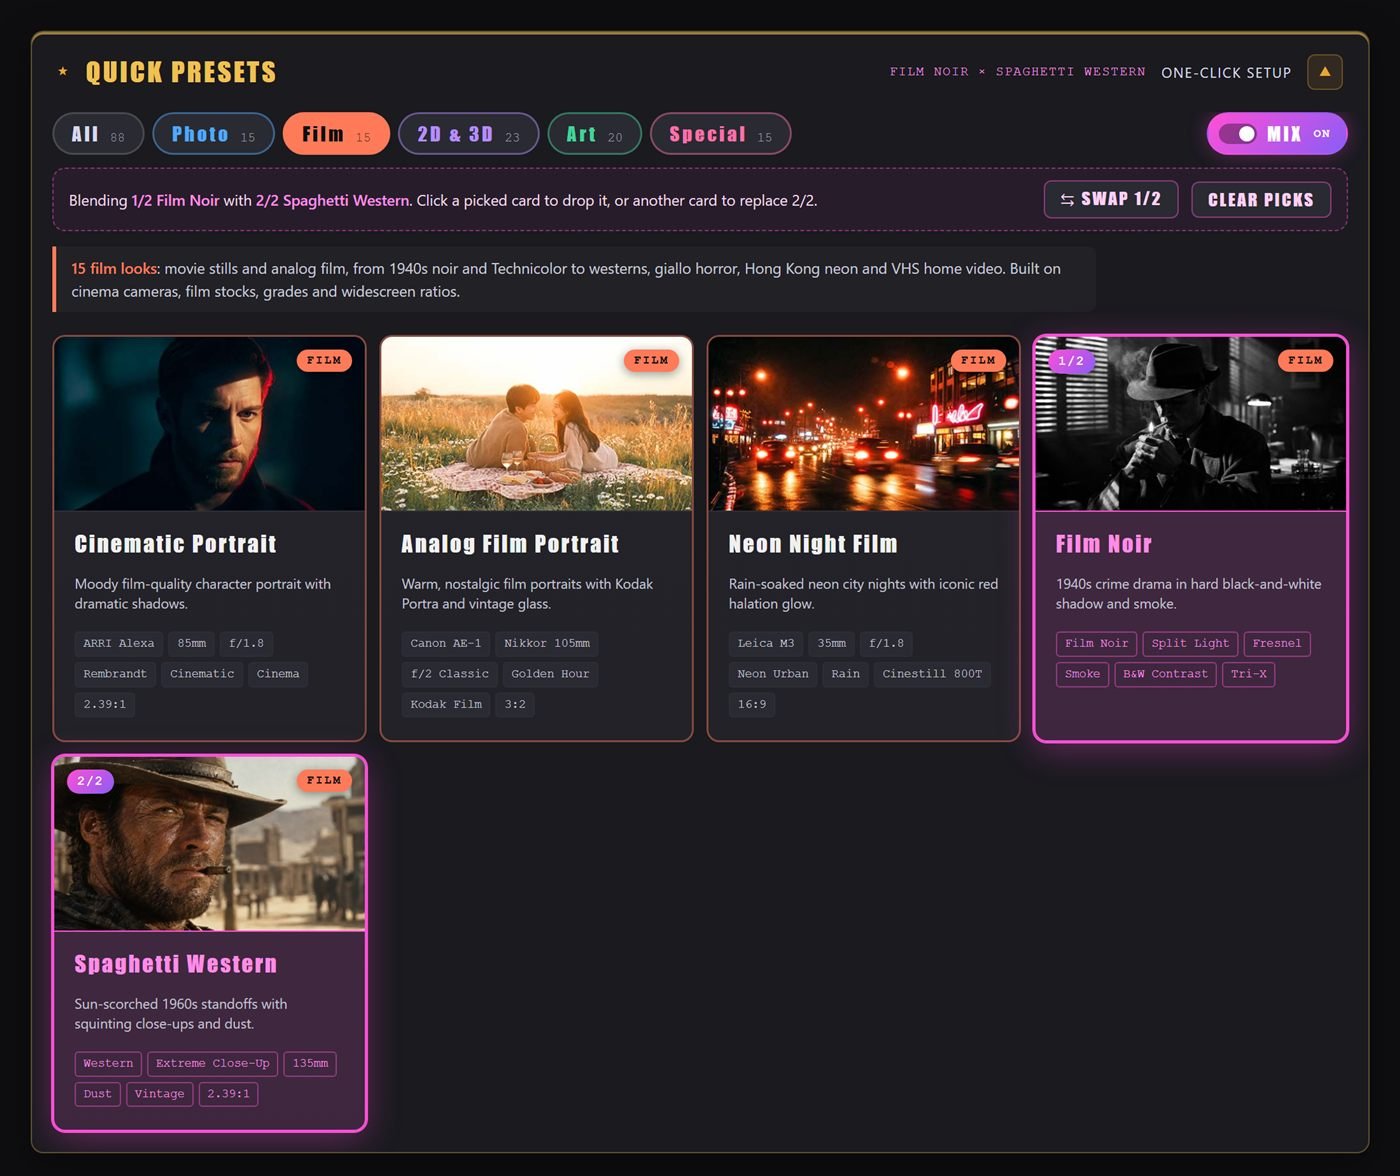The width and height of the screenshot is (1400, 1176).
Task: Click the 1/2 badge on Film Noir
Action: [1071, 360]
